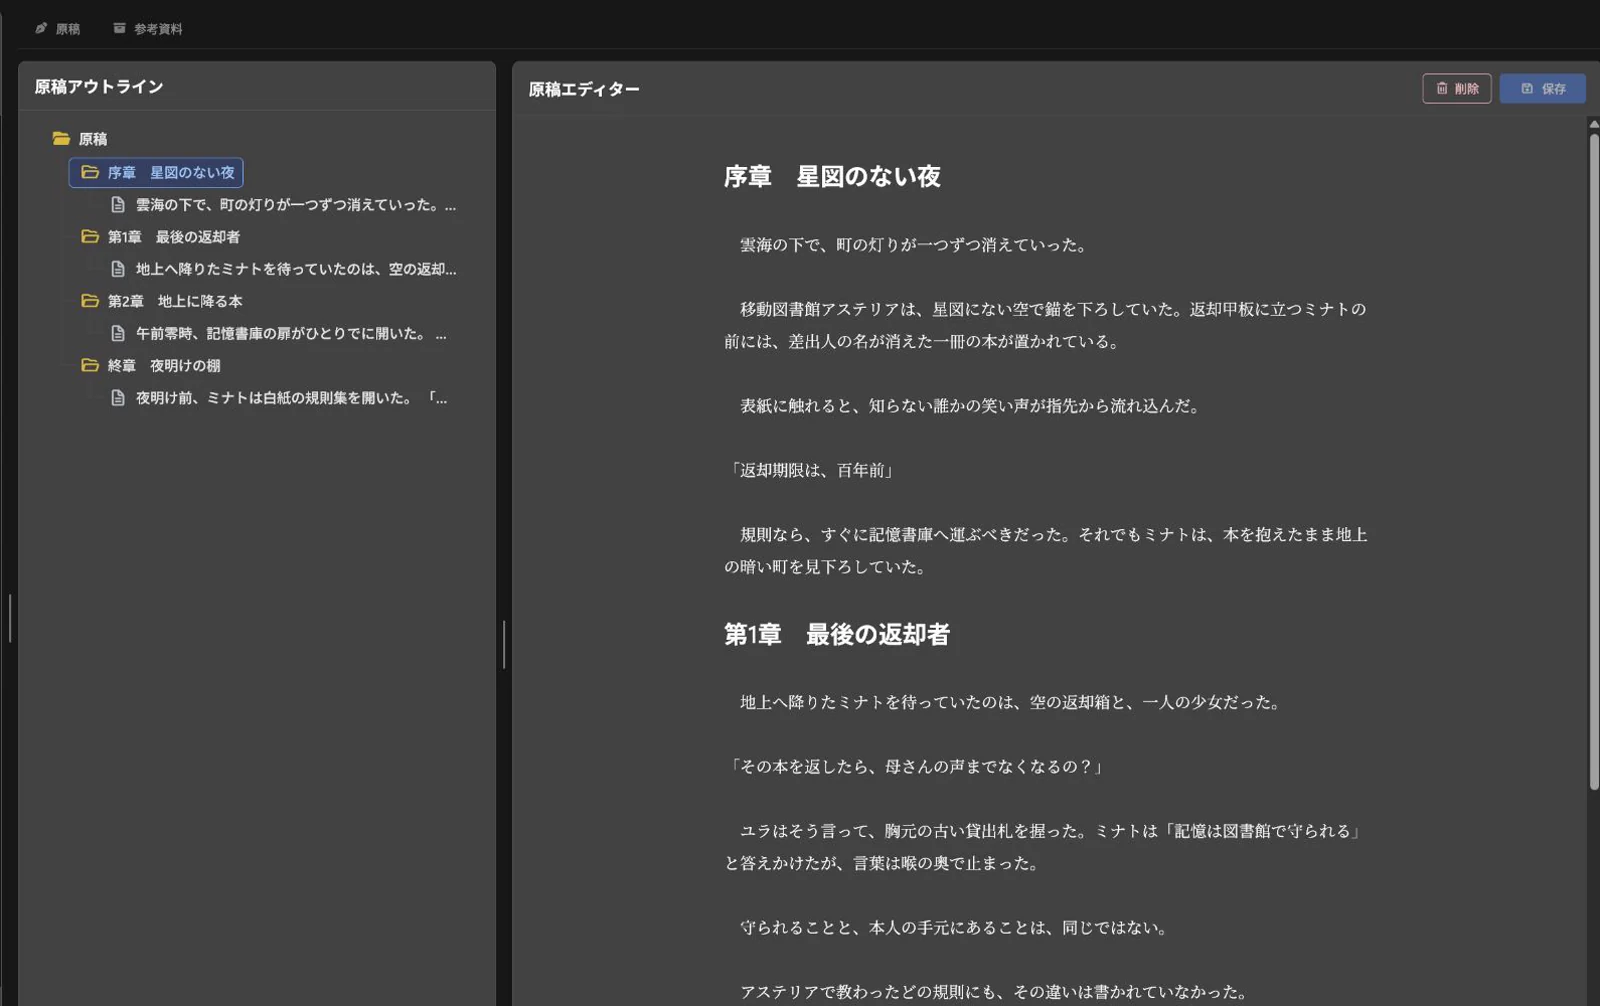The height and width of the screenshot is (1006, 1600).
Task: Select 第2章 地上に降る本 in outline
Action: pyautogui.click(x=175, y=301)
